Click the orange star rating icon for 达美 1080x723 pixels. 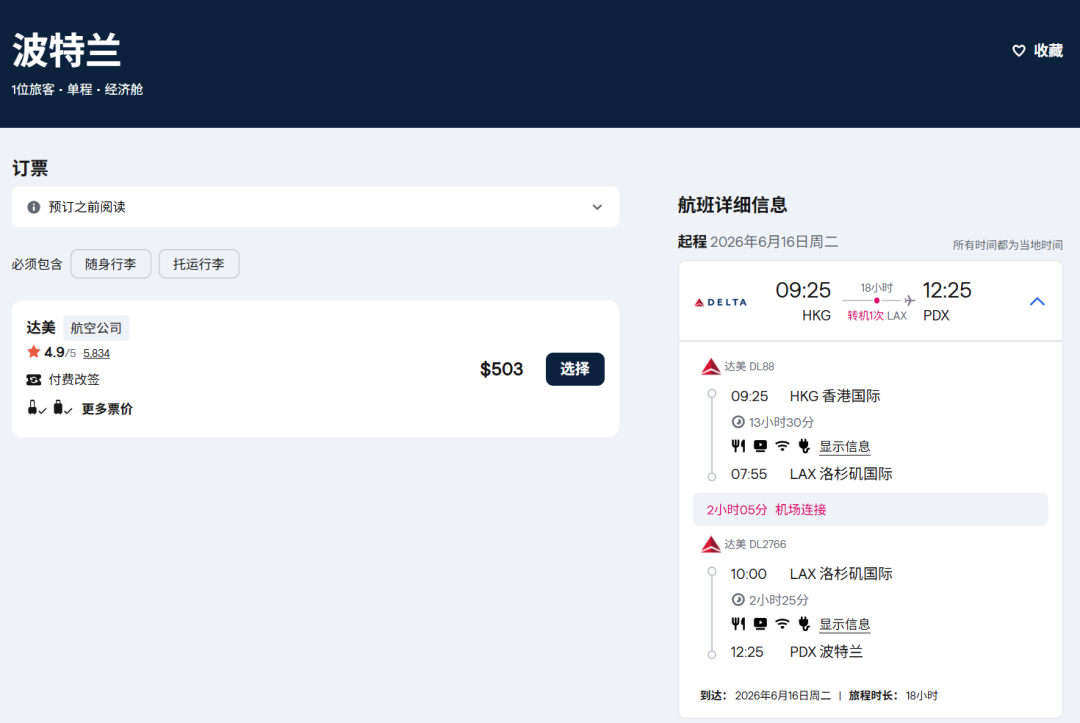click(x=34, y=352)
